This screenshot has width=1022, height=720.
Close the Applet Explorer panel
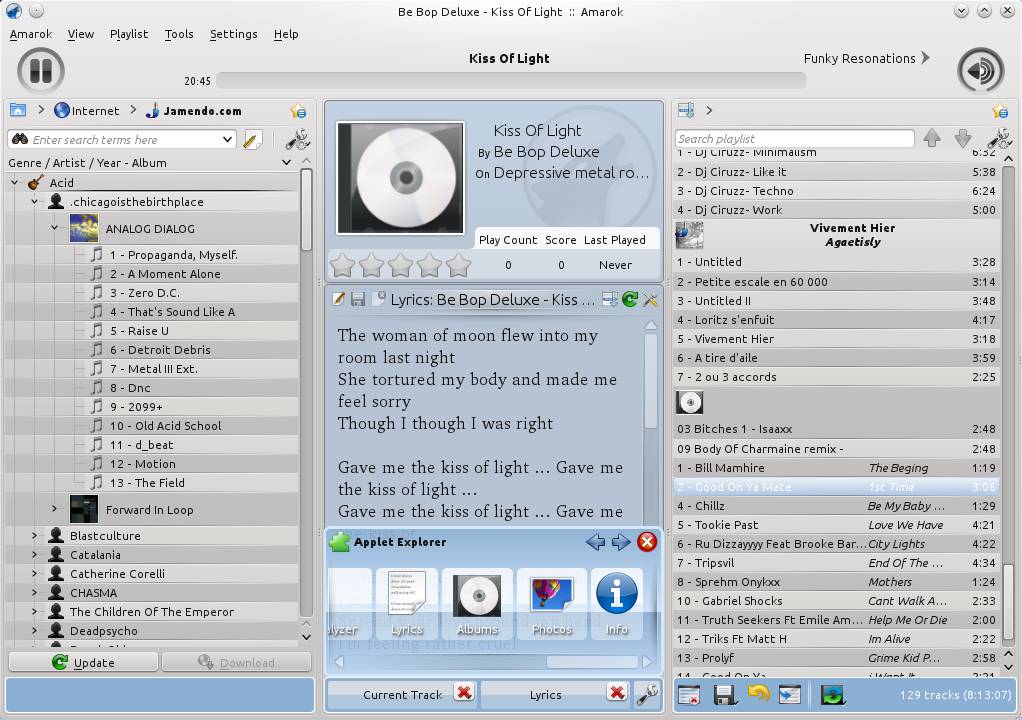click(x=647, y=542)
